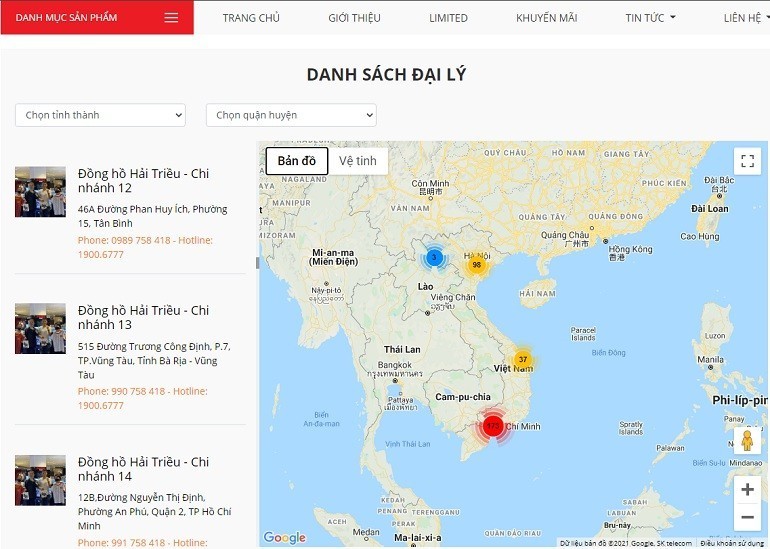Open the Chọn quận huyện dropdown
The width and height of the screenshot is (770, 549).
coord(291,115)
